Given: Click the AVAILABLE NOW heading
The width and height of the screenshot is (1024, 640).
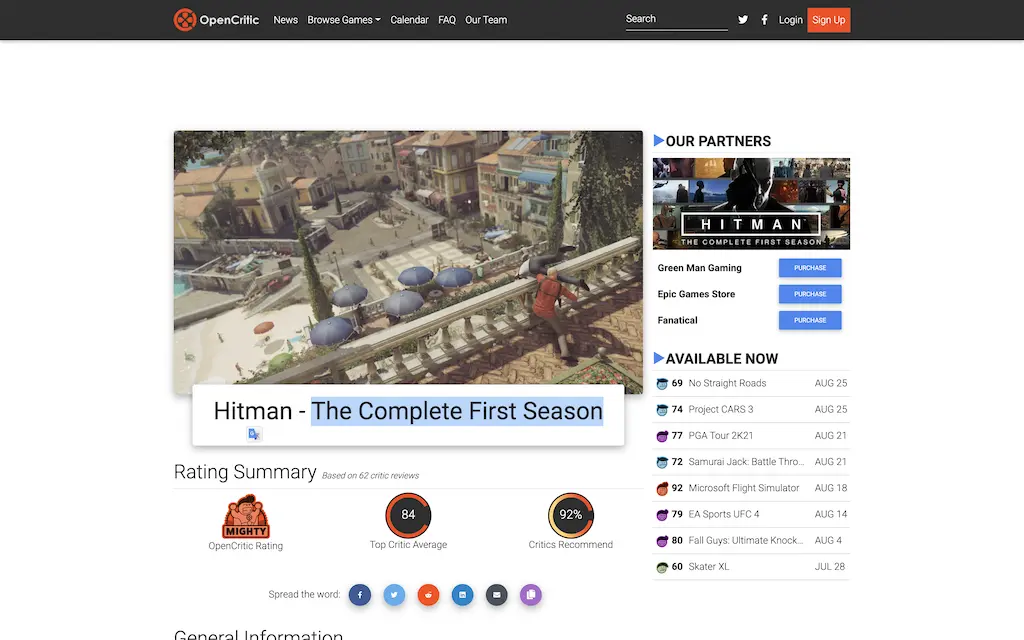Looking at the screenshot, I should (722, 359).
